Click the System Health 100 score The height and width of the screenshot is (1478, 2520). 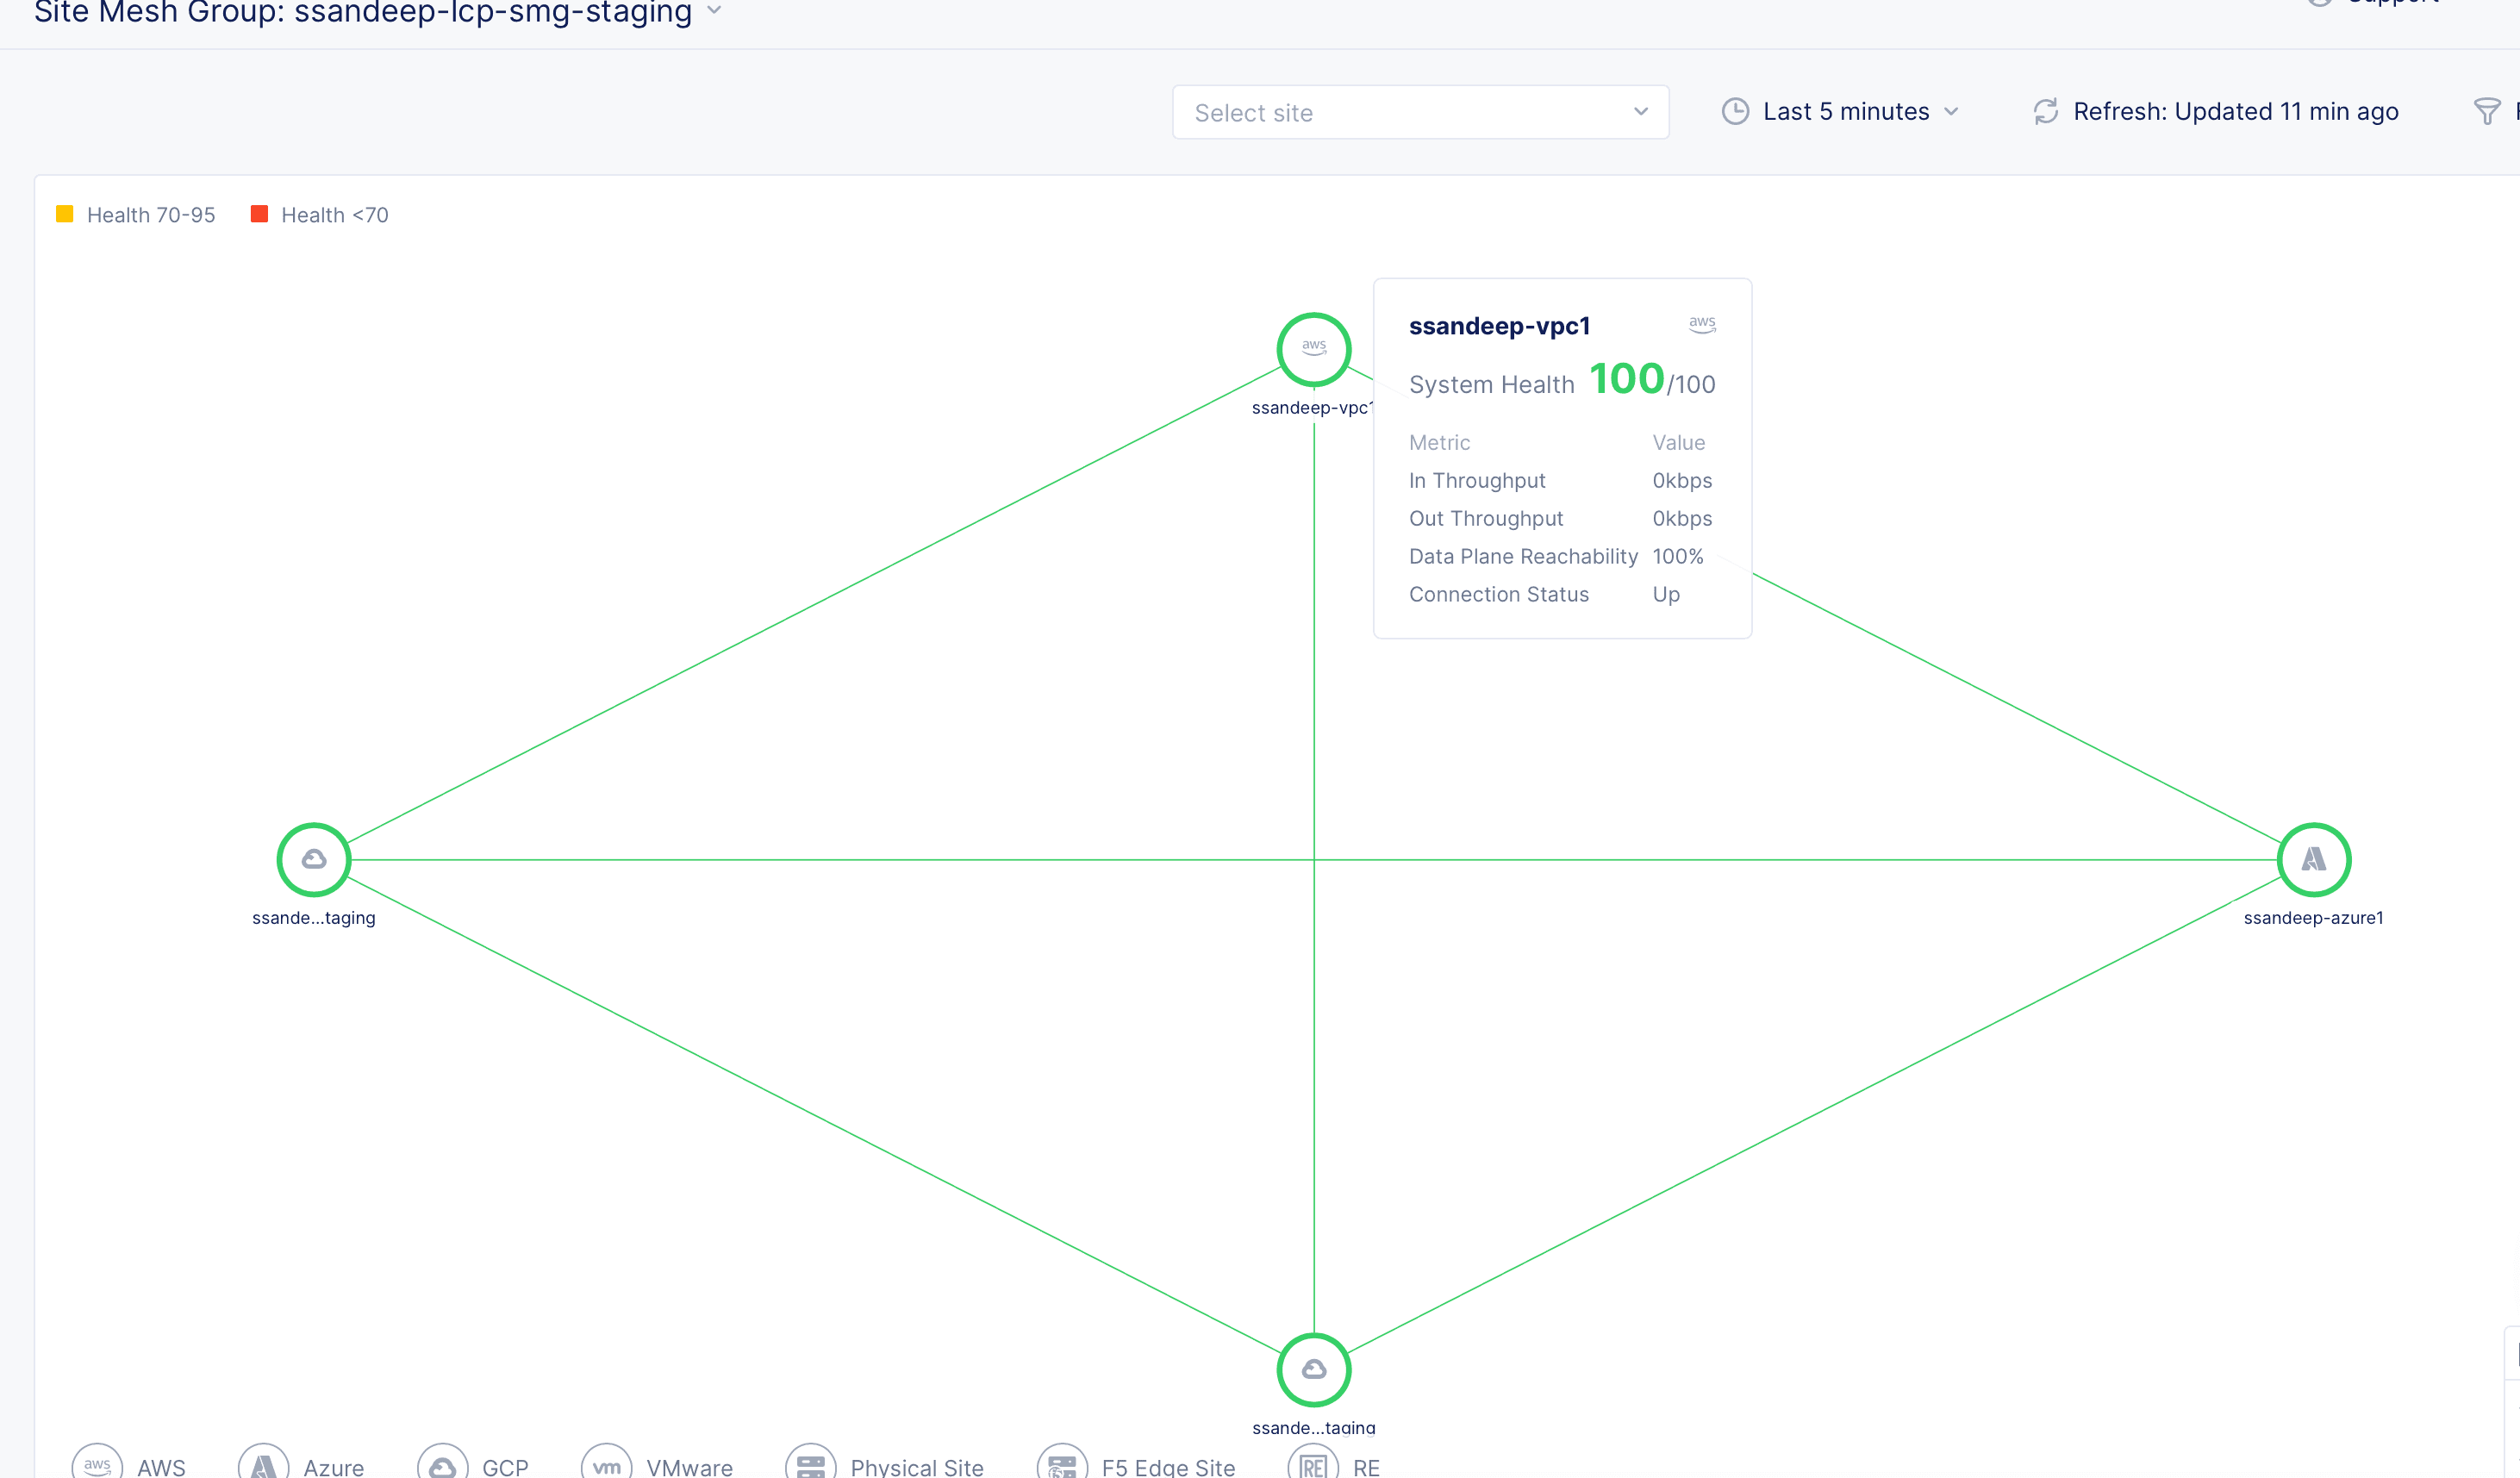(x=1626, y=379)
